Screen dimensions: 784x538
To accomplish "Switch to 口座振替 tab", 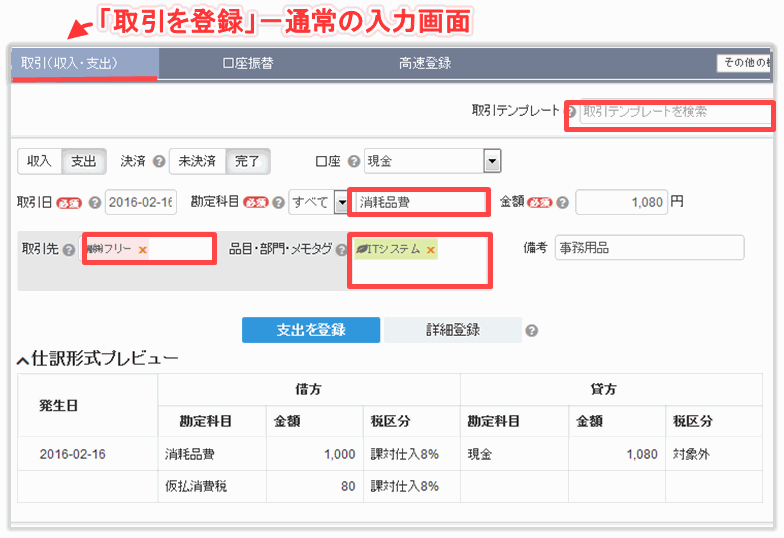I will pos(248,64).
